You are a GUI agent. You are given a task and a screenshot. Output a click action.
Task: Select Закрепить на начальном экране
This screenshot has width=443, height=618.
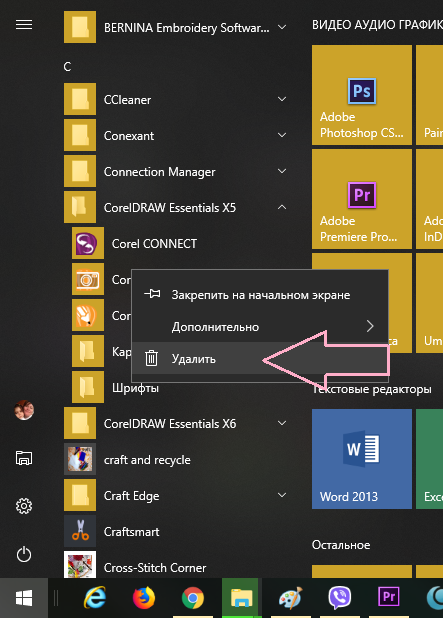[260, 294]
